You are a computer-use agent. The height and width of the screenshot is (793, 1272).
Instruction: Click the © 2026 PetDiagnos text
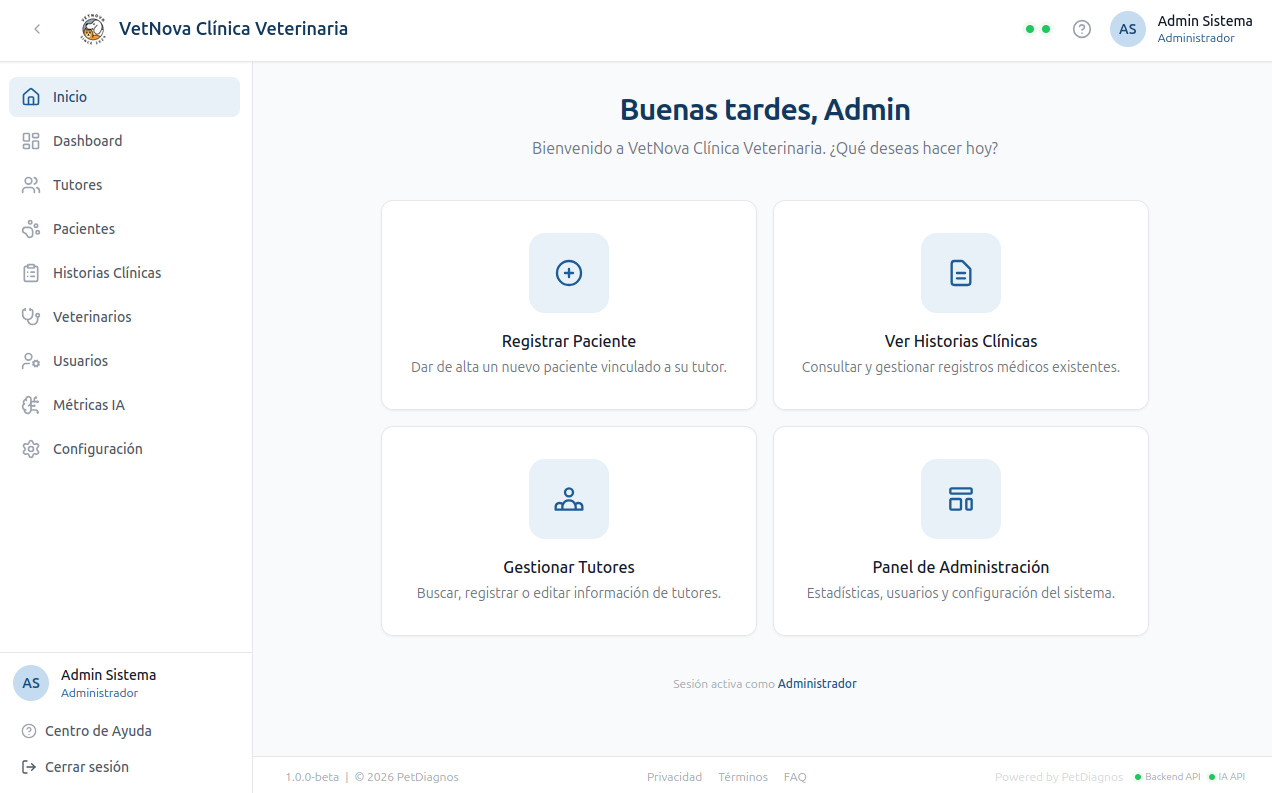(x=406, y=777)
